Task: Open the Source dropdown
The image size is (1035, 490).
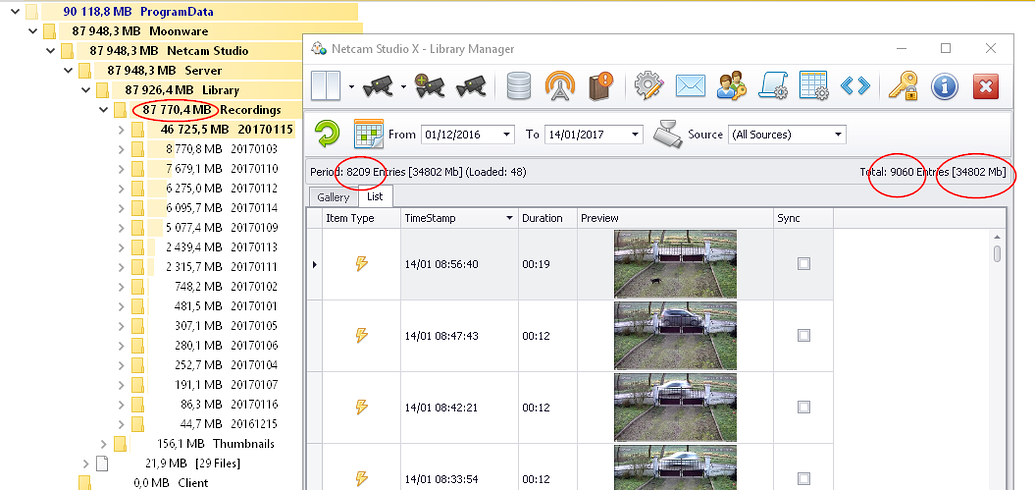Action: [x=837, y=134]
